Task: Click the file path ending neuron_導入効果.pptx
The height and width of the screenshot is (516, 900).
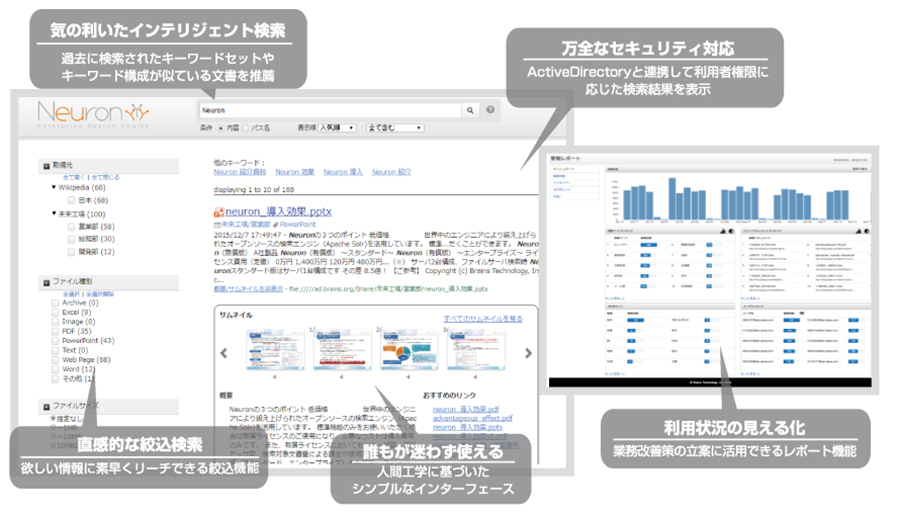Action: pos(389,289)
